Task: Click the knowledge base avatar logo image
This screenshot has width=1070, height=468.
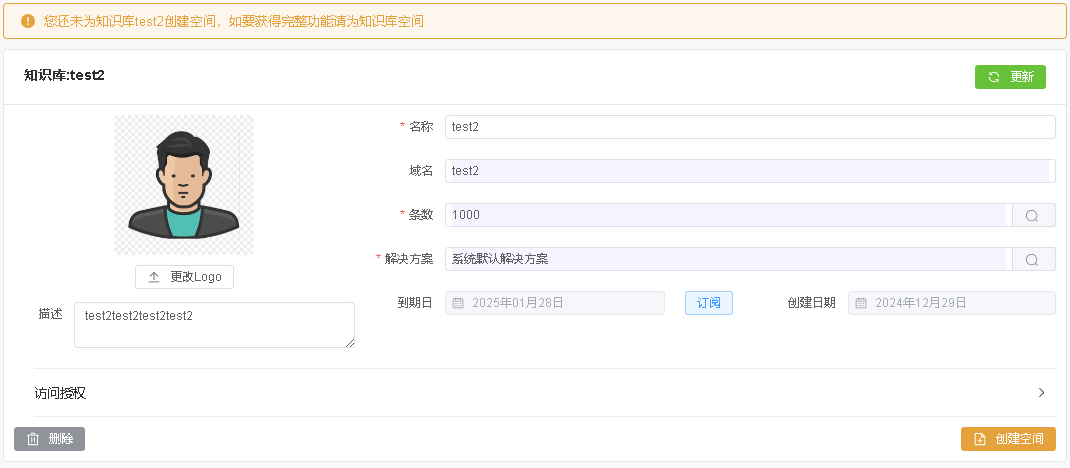Action: pyautogui.click(x=184, y=185)
